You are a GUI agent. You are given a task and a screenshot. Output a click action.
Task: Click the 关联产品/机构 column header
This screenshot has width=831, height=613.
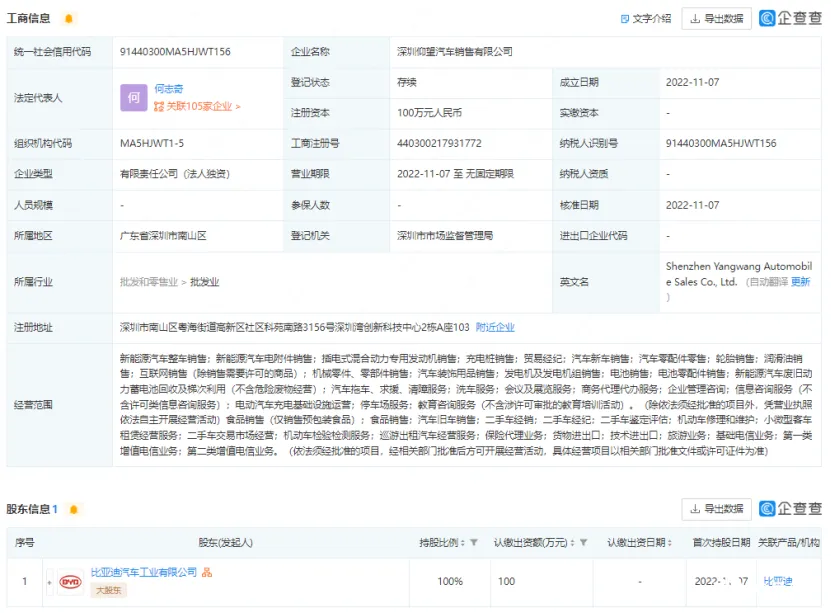(x=789, y=543)
